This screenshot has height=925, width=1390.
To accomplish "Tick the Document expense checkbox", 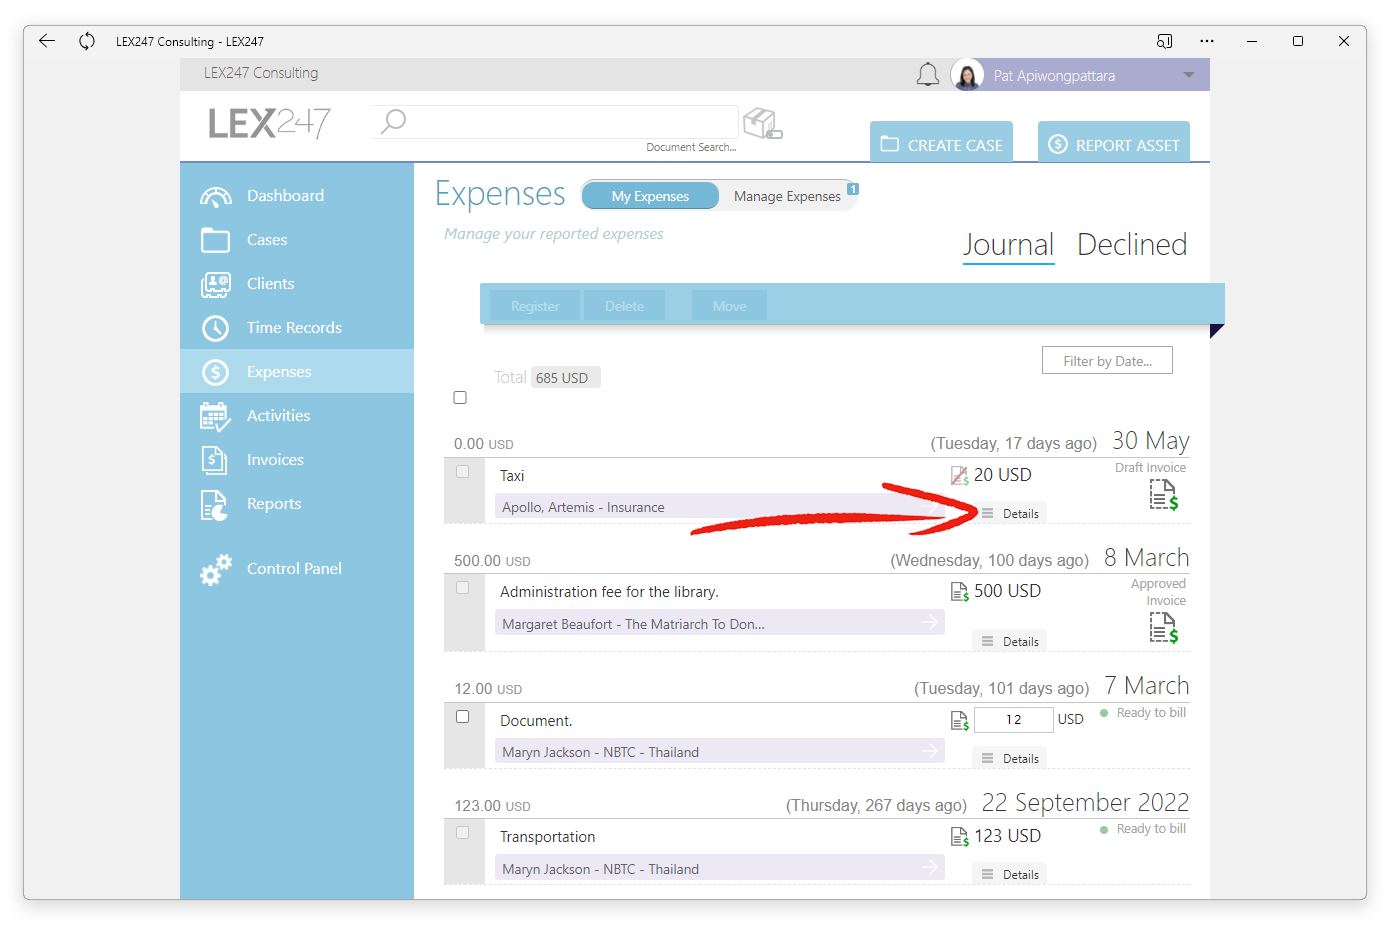I will (x=462, y=717).
